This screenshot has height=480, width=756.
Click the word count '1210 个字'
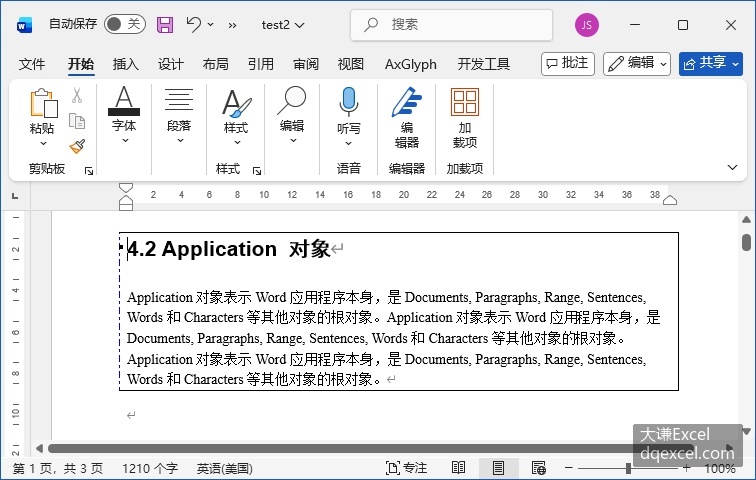coord(149,468)
